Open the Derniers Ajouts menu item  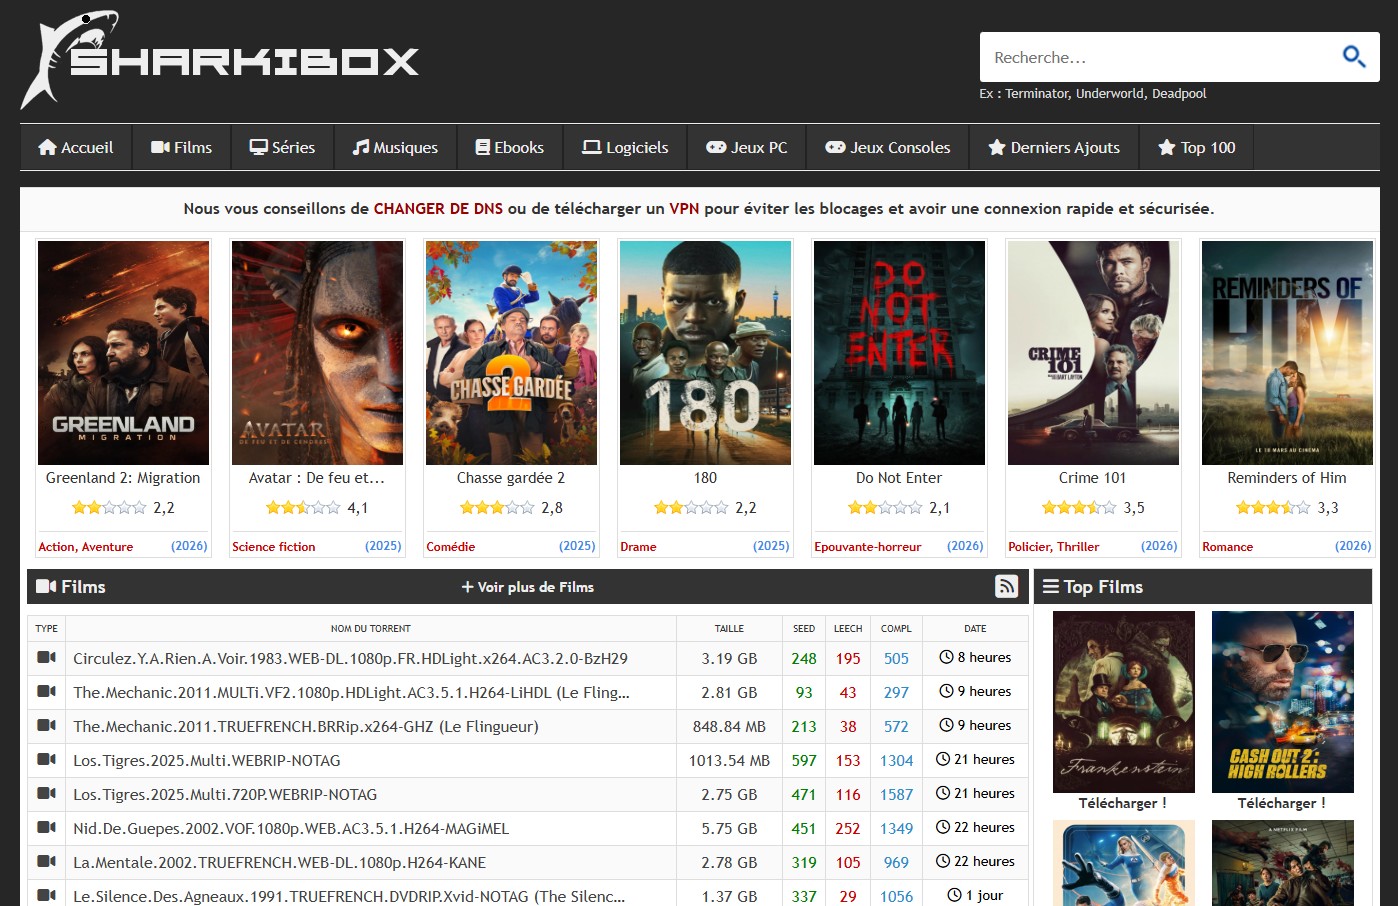[x=1054, y=147]
